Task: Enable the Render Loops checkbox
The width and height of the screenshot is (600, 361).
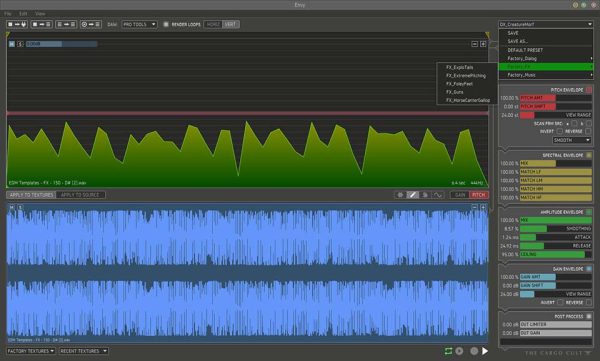Action: point(166,24)
